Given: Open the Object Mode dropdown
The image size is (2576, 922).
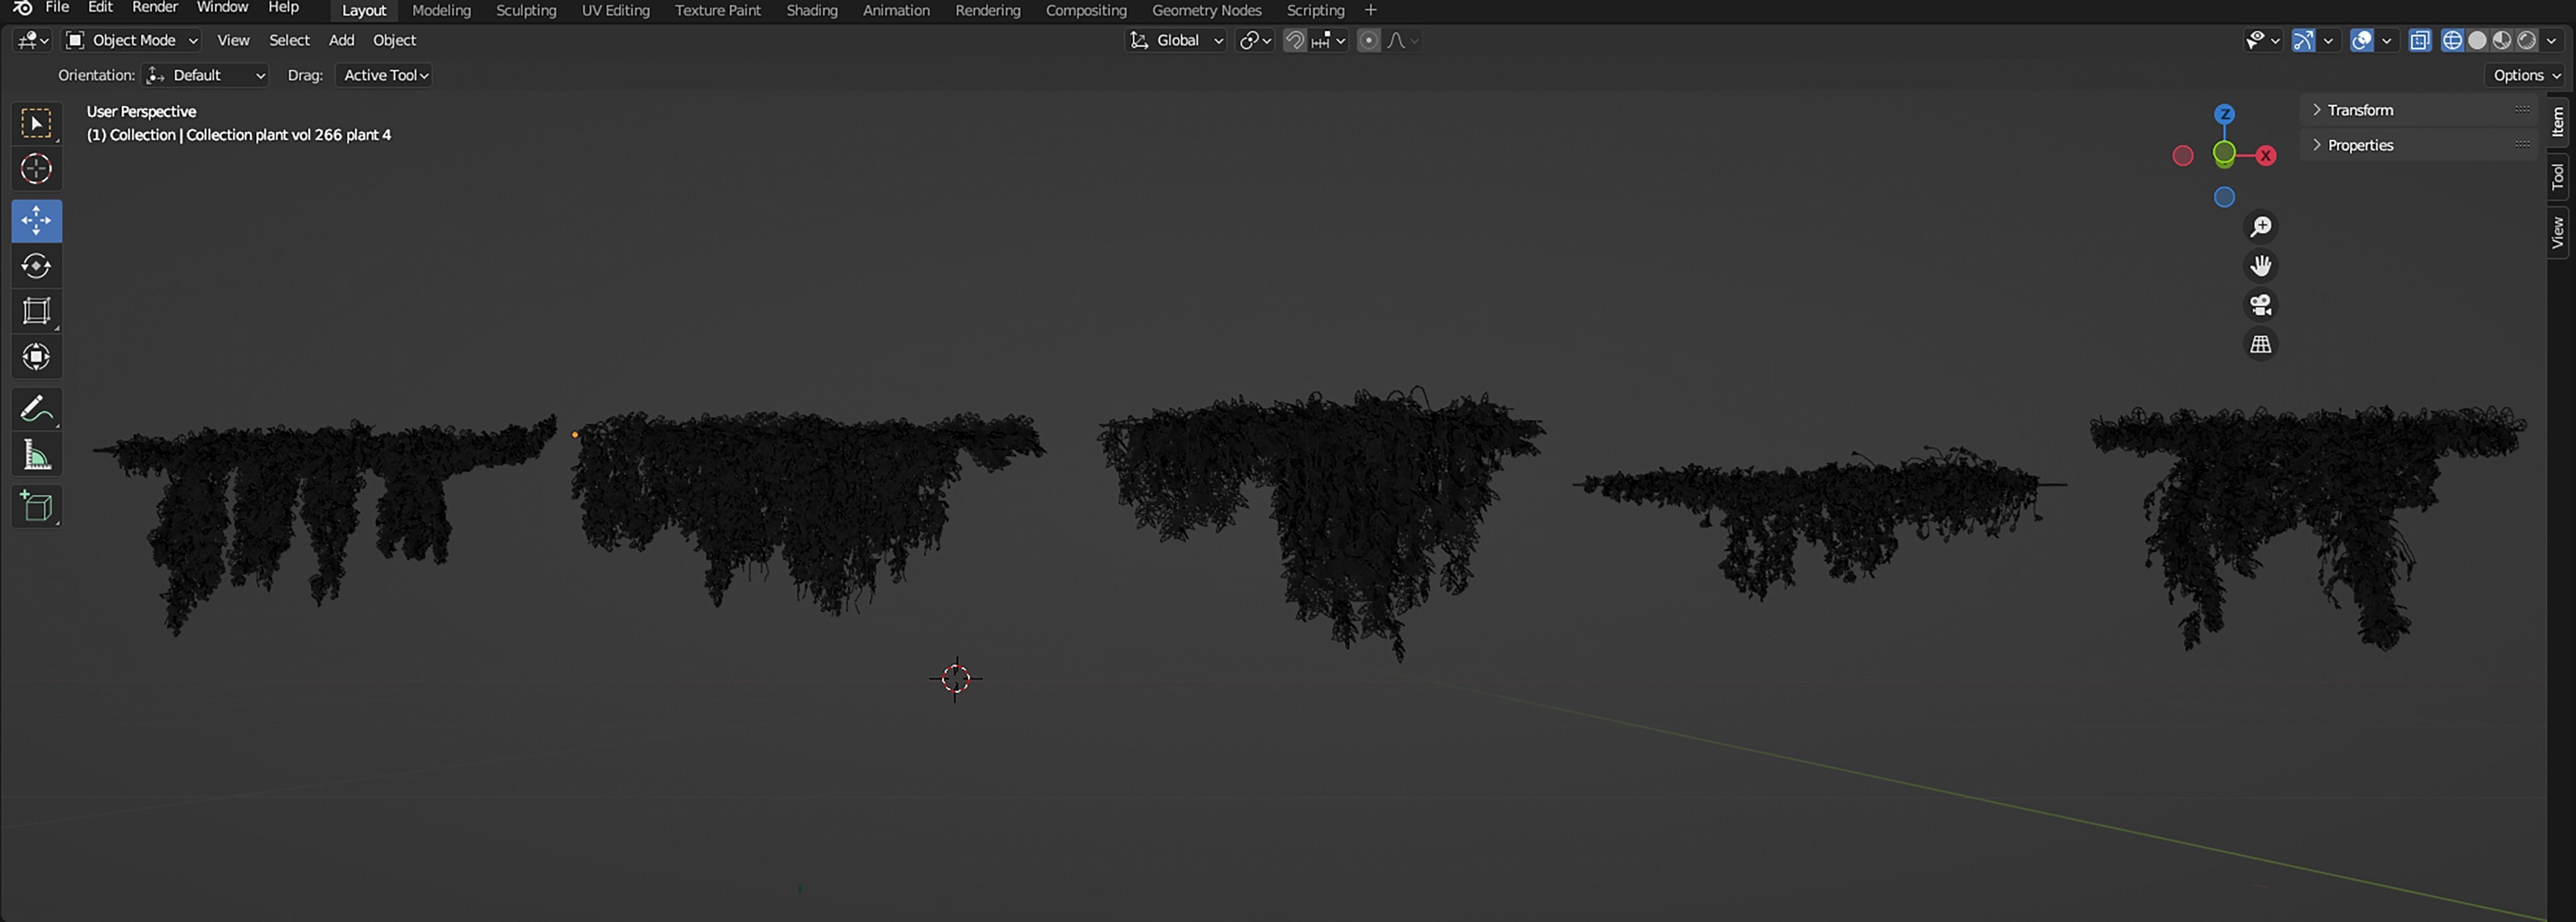Looking at the screenshot, I should click(132, 40).
